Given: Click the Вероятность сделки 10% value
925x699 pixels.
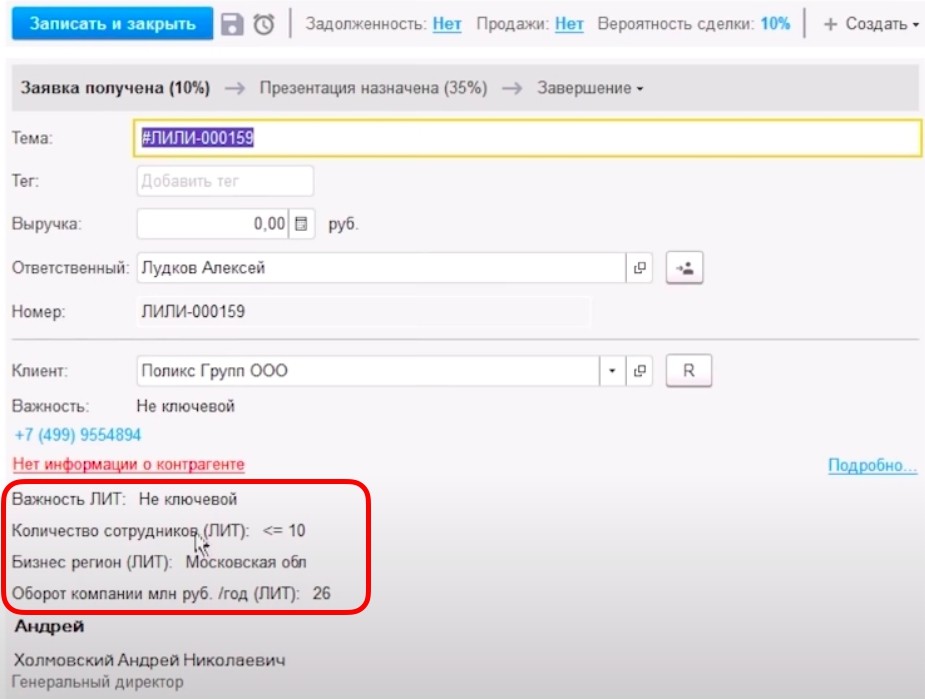Looking at the screenshot, I should [775, 24].
